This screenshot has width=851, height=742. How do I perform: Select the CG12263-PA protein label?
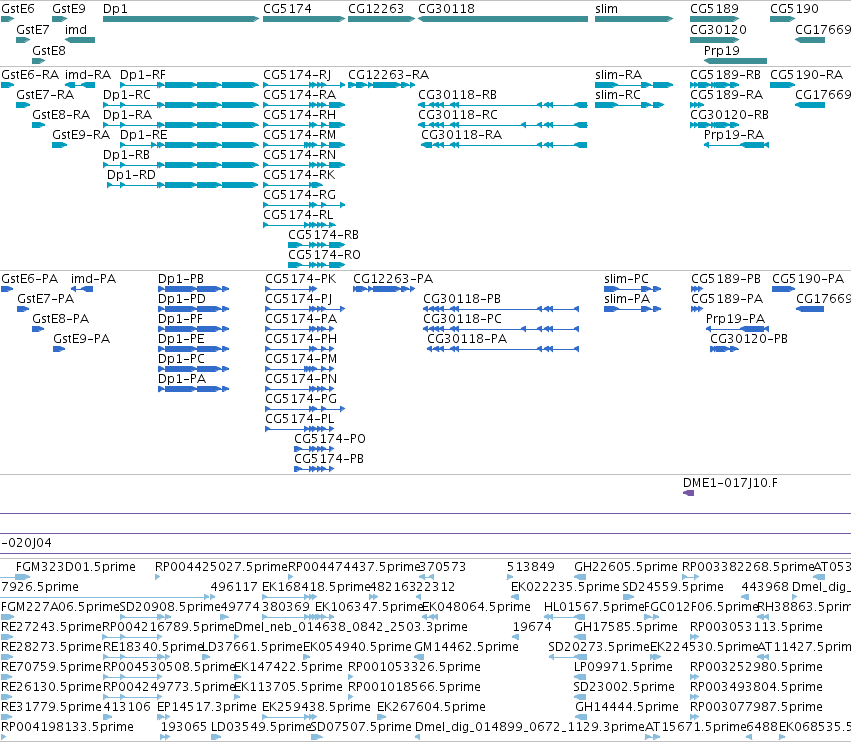point(393,278)
